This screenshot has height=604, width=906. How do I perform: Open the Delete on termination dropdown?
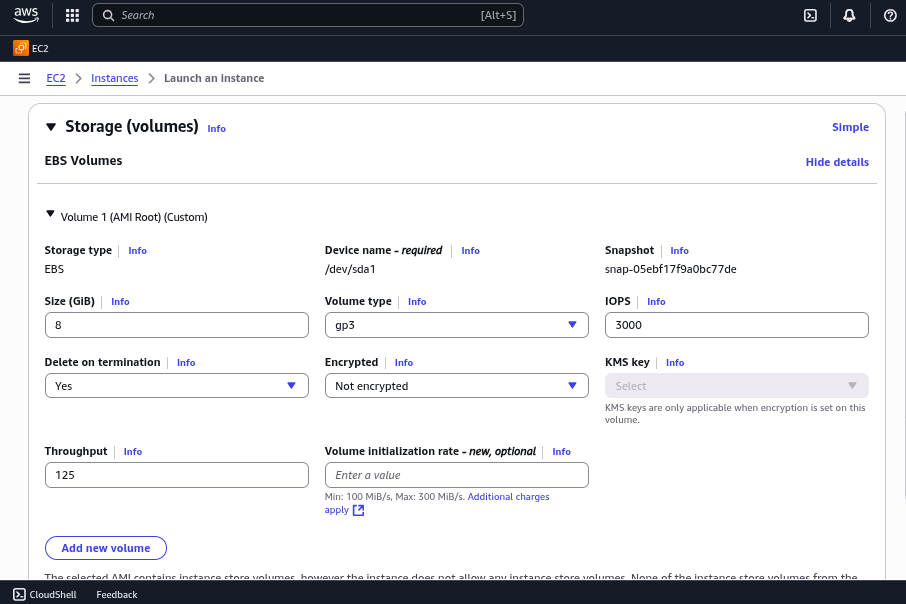point(177,386)
